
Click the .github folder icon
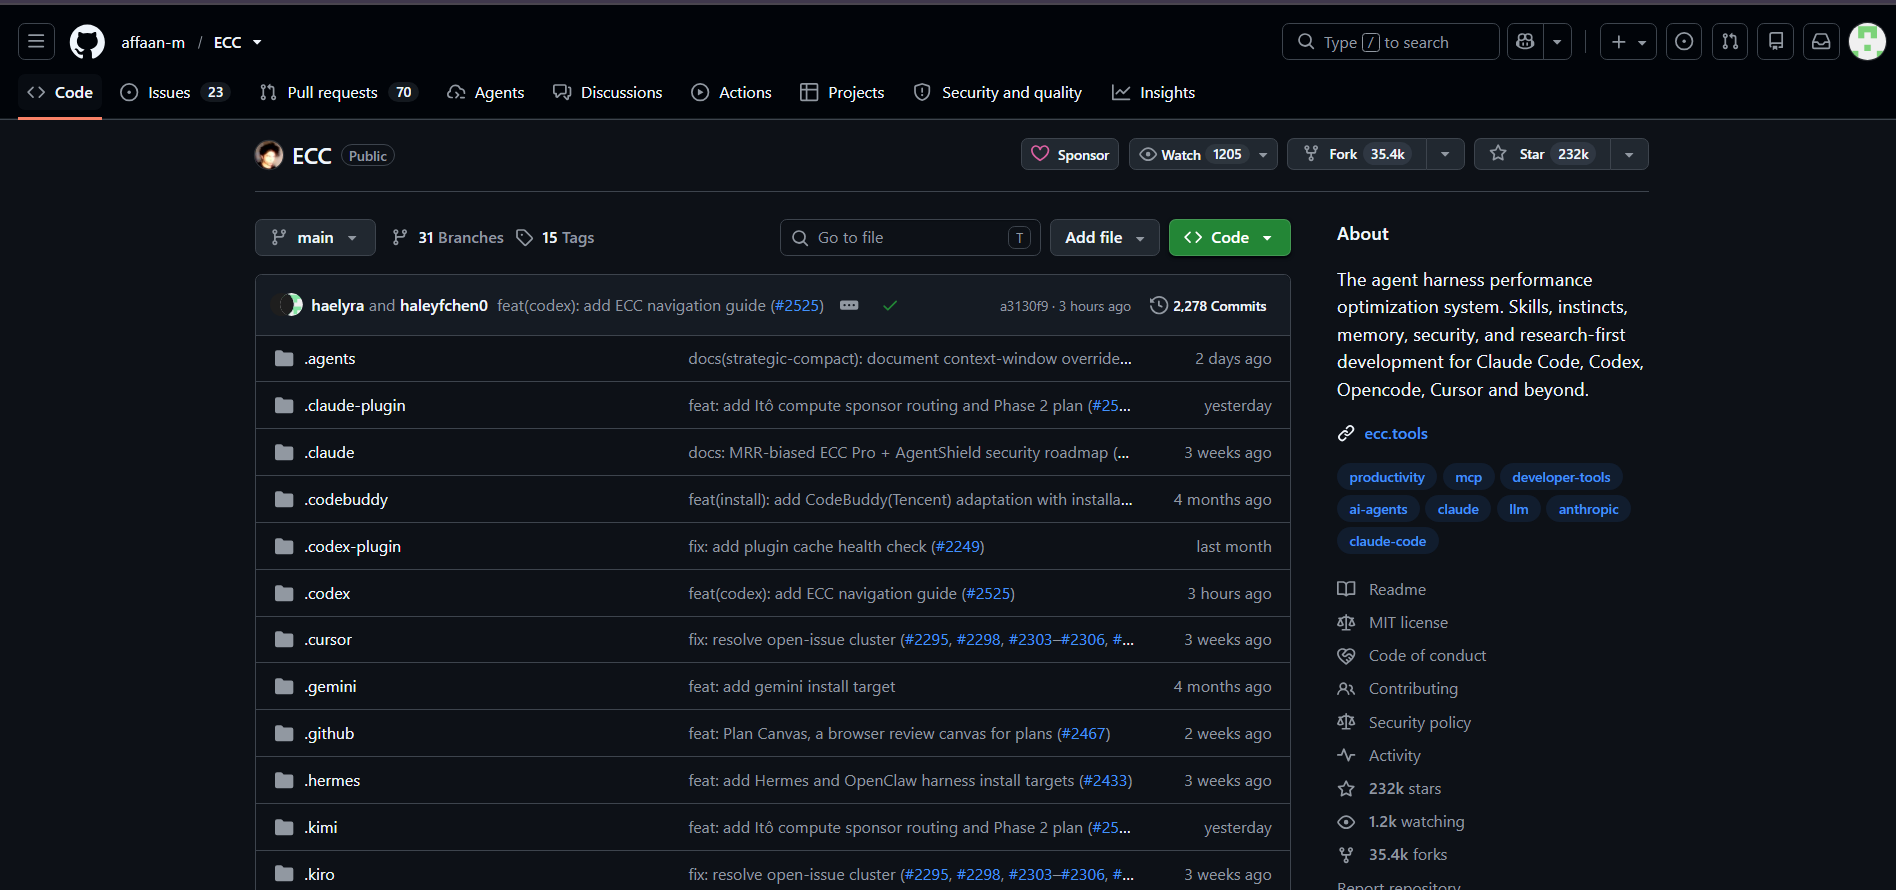(x=284, y=733)
